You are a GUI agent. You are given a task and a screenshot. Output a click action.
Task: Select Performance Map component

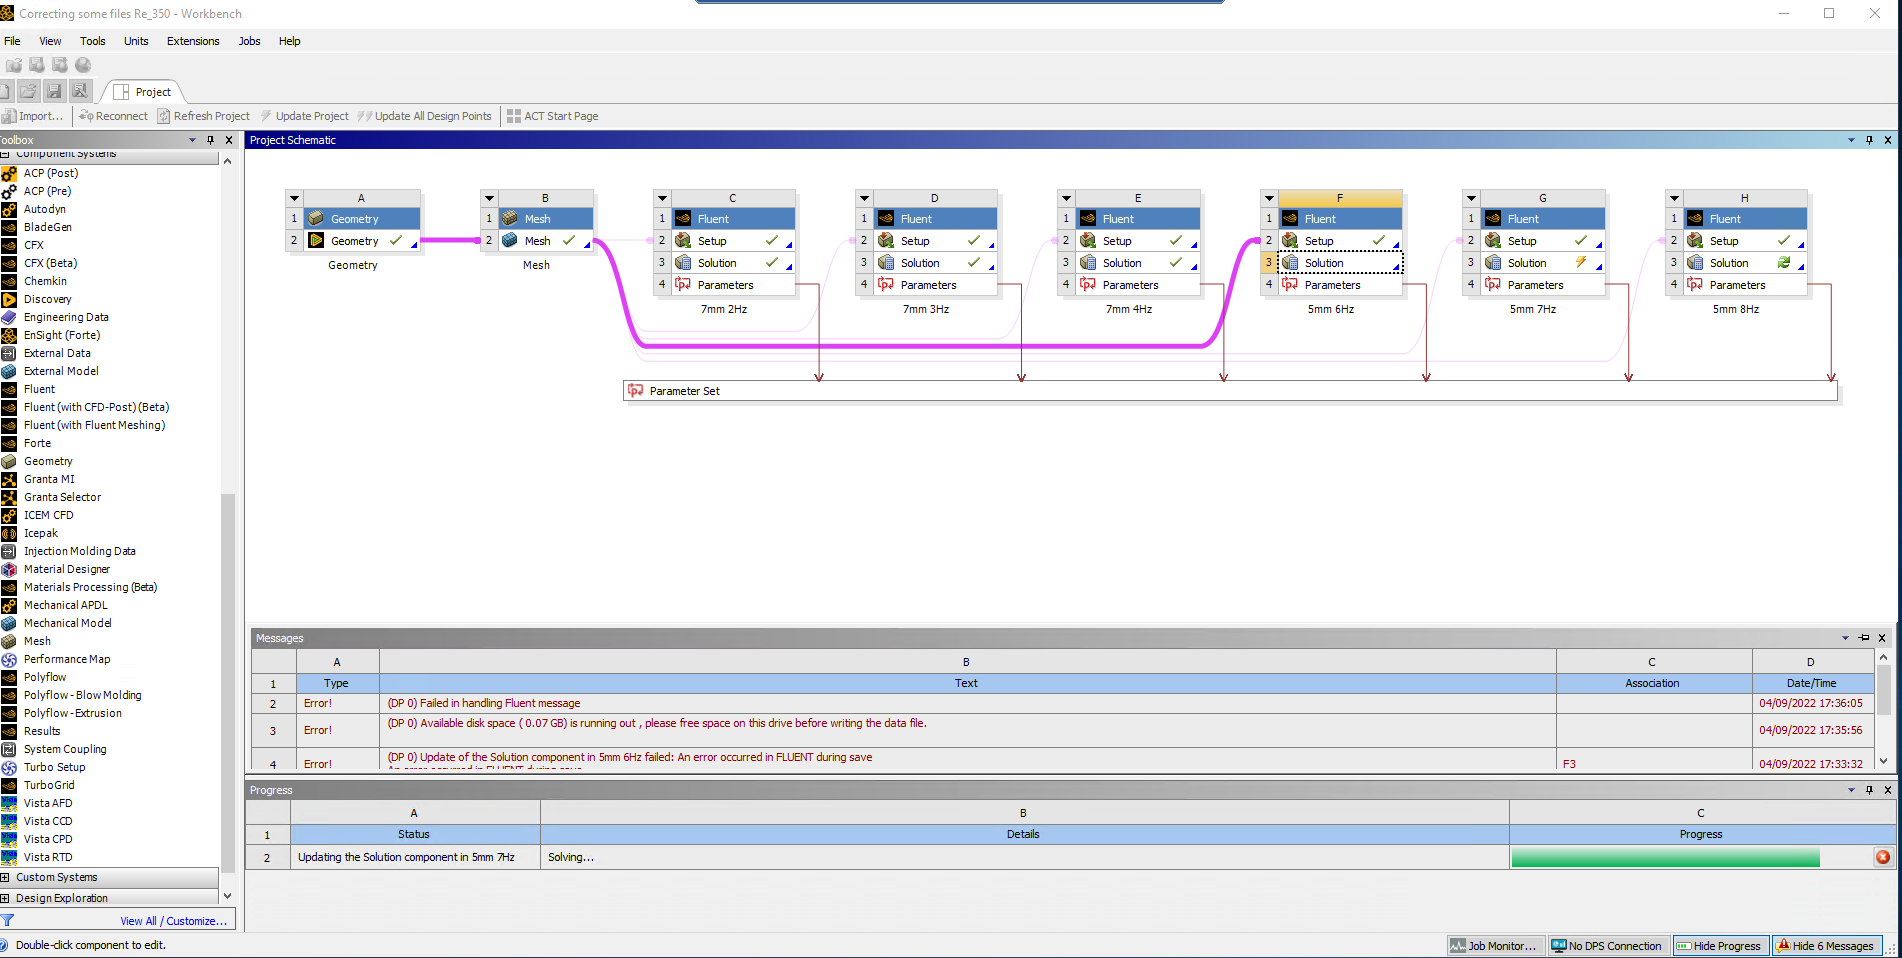[67, 659]
